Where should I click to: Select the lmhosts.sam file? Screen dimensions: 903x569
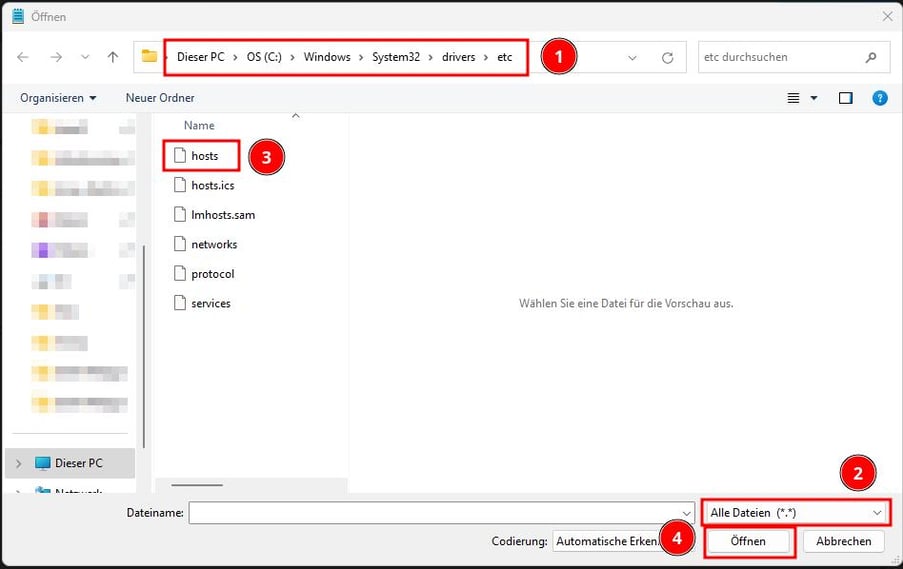click(x=222, y=215)
